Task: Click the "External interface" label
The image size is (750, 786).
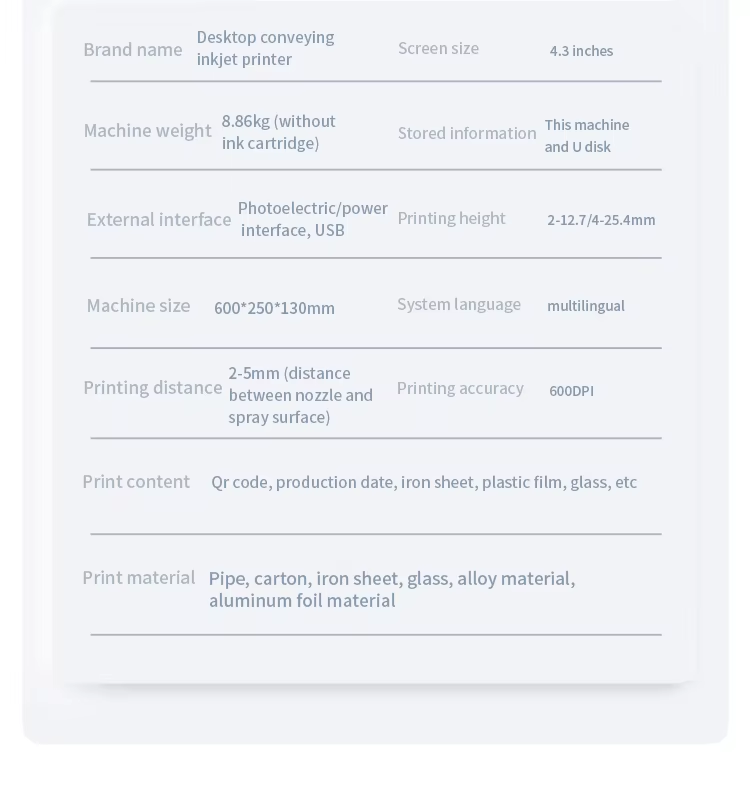Action: pos(159,220)
